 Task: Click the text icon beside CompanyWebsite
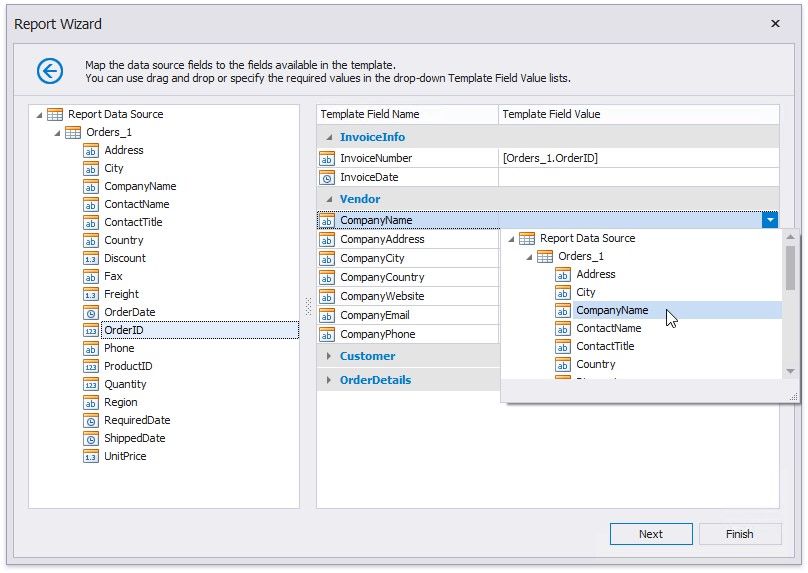tap(327, 296)
